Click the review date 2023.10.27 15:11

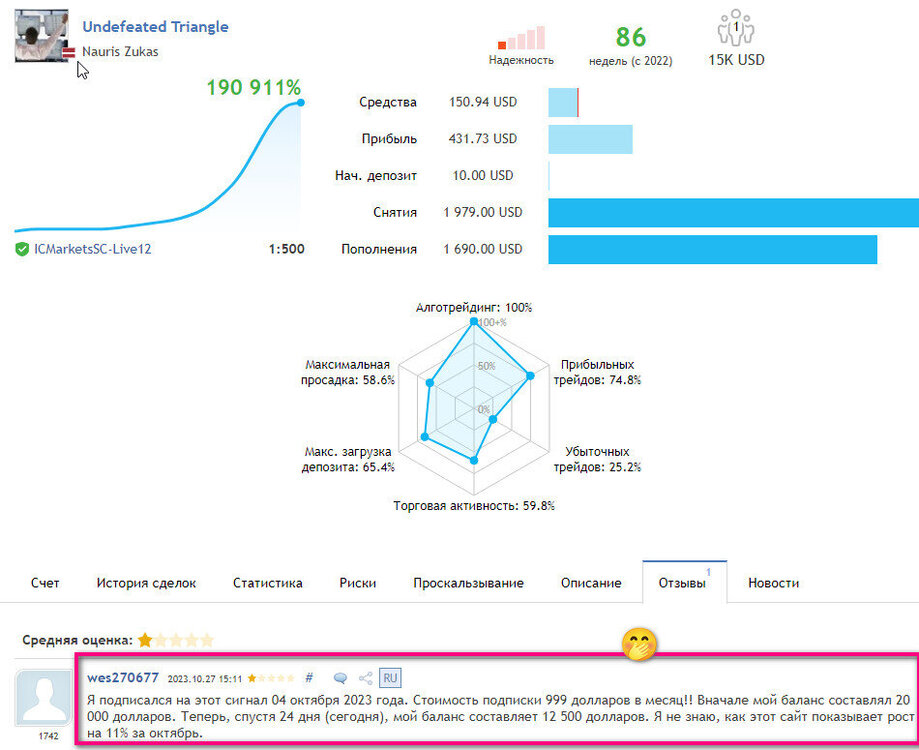205,679
